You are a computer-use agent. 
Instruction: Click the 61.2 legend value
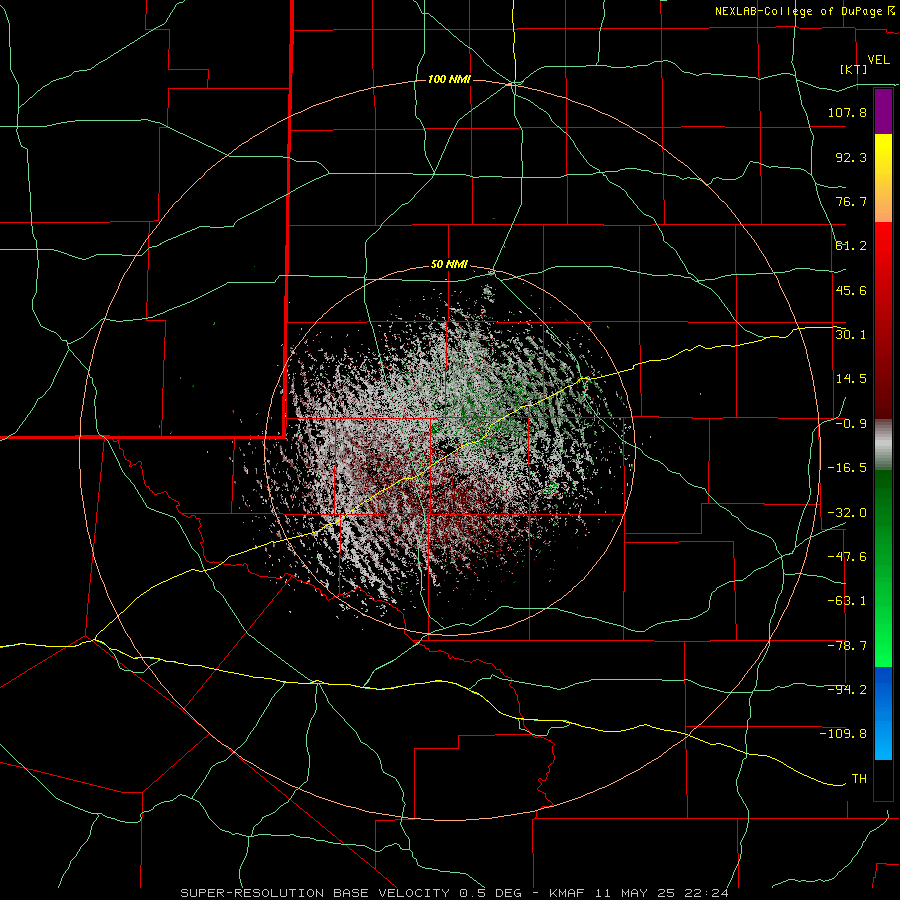tap(851, 246)
